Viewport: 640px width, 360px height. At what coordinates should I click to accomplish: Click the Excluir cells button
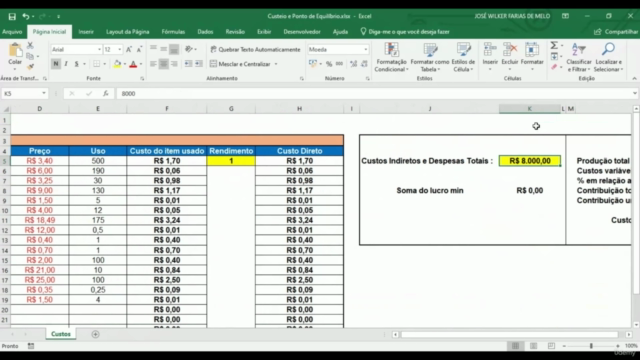(510, 56)
